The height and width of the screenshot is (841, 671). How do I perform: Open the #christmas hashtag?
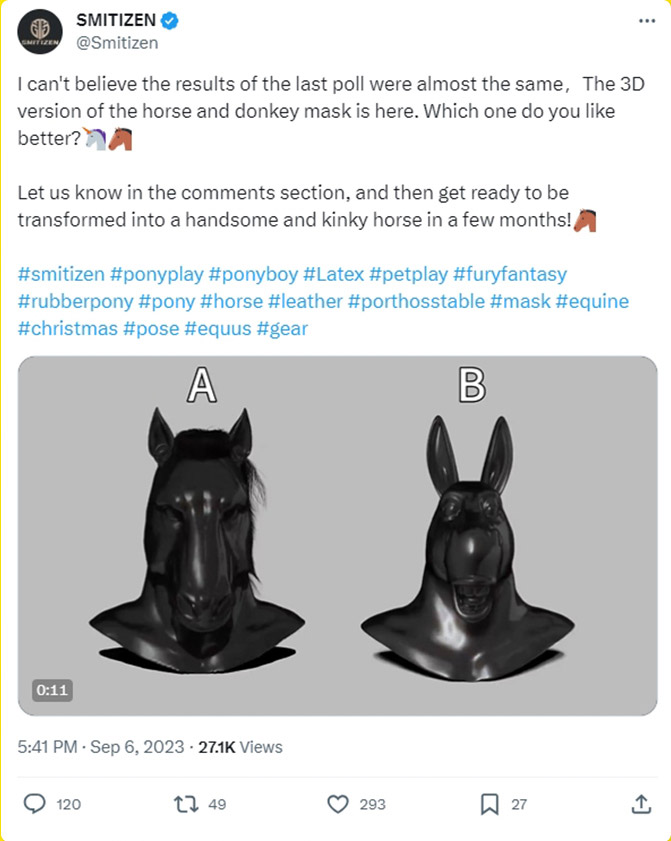pos(66,328)
